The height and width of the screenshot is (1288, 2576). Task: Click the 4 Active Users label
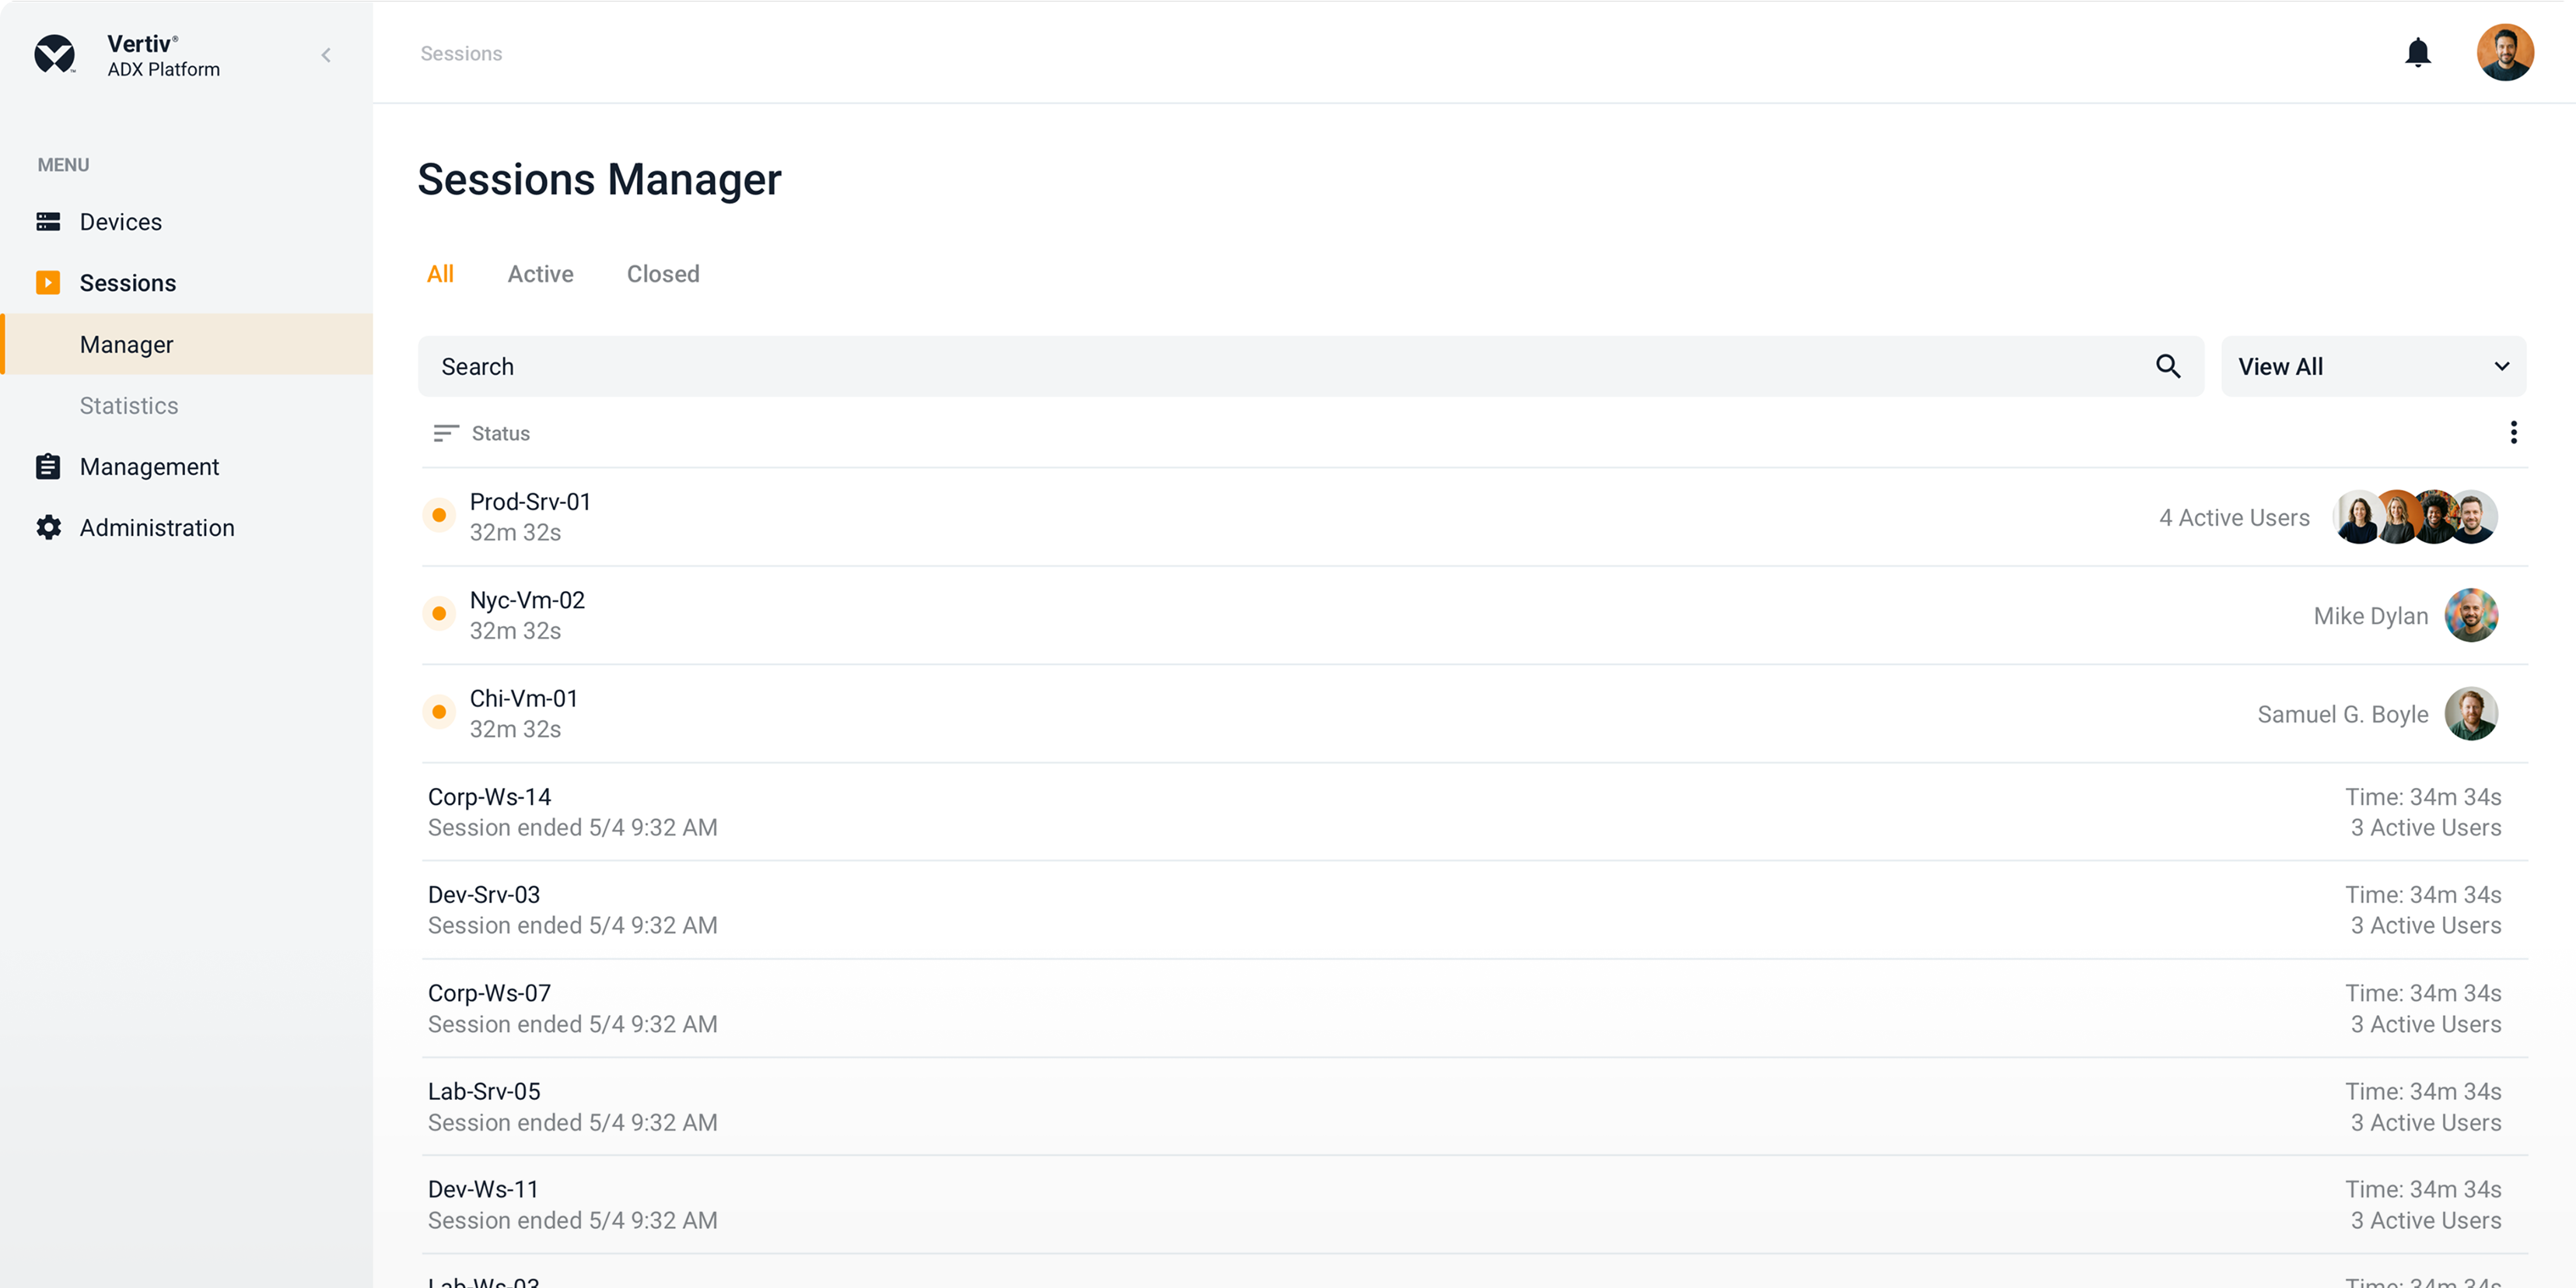[x=2234, y=518]
